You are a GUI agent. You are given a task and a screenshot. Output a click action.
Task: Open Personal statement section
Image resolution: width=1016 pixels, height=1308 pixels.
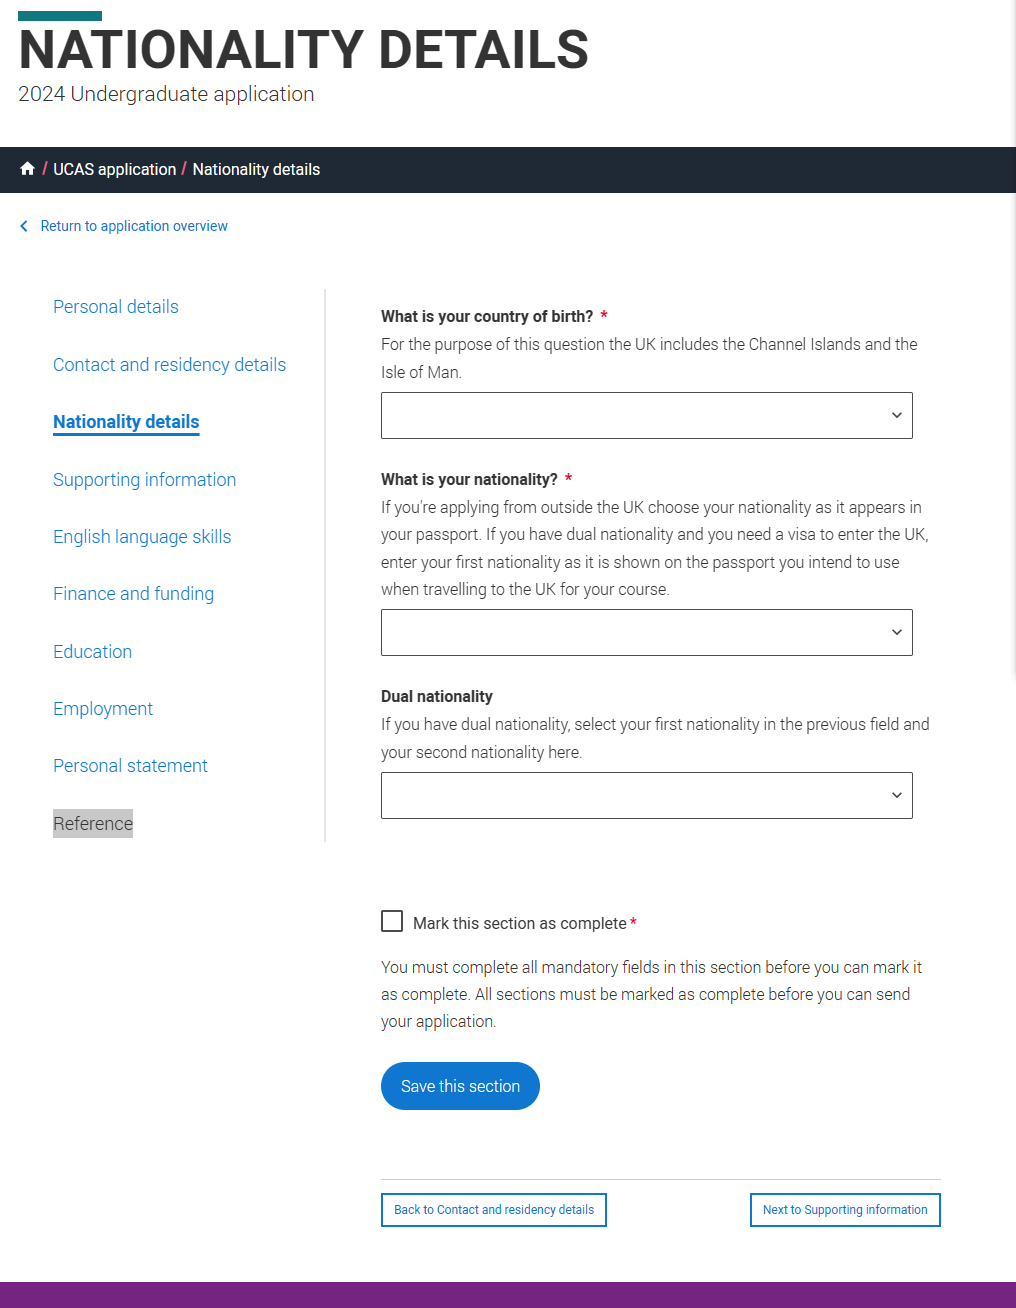pyautogui.click(x=130, y=766)
